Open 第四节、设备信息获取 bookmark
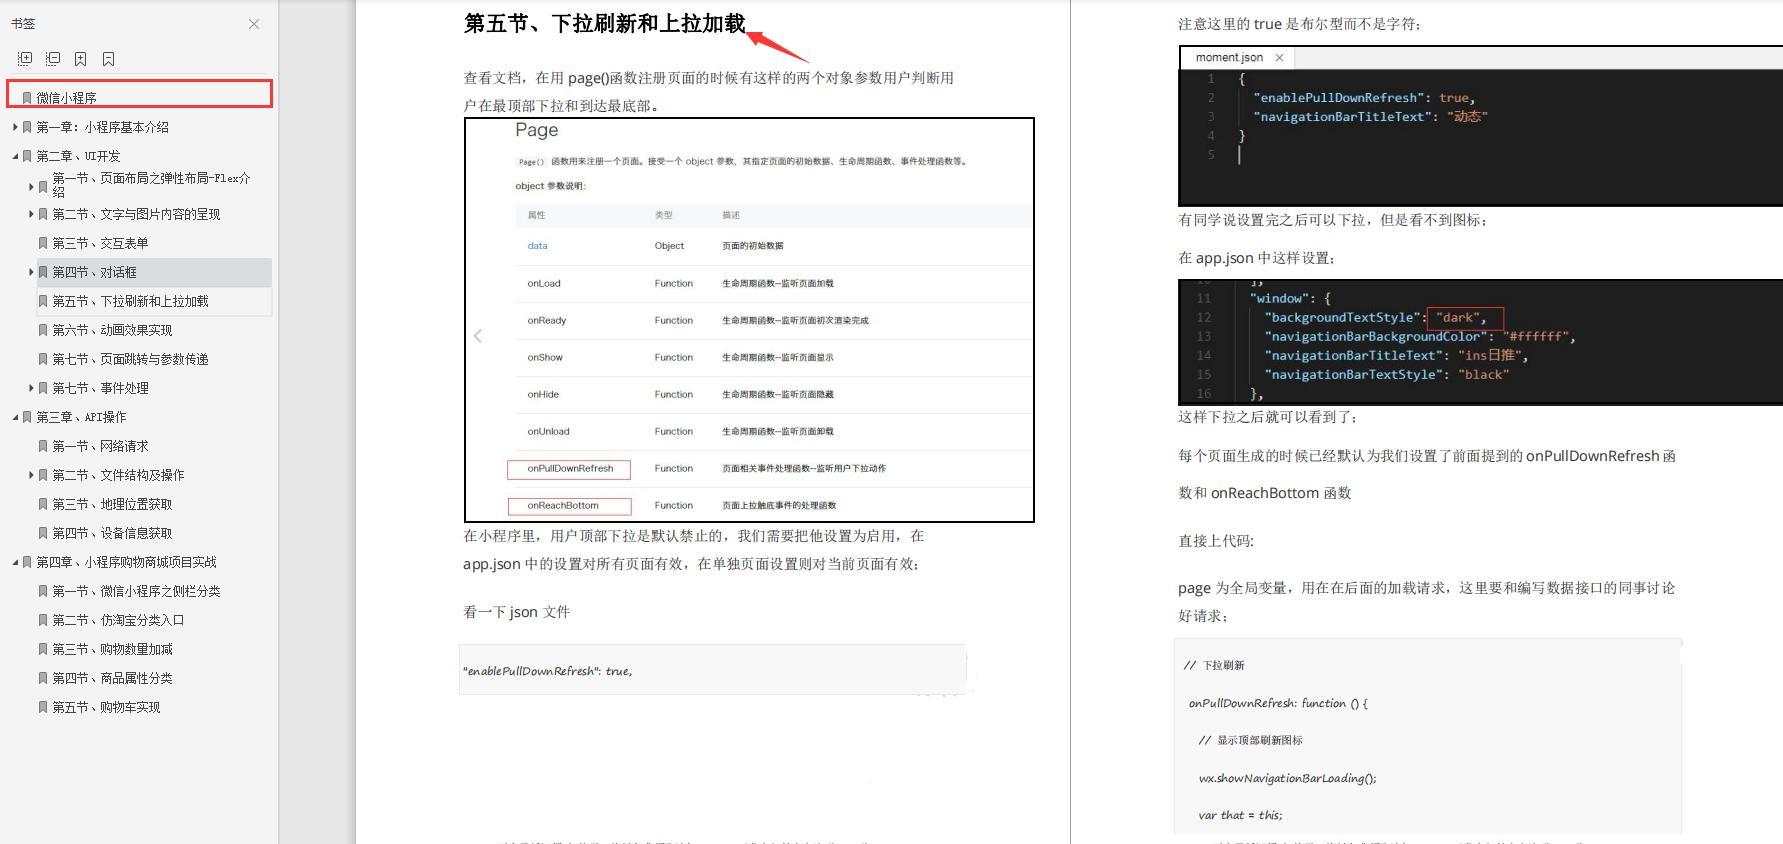The width and height of the screenshot is (1783, 844). pyautogui.click(x=112, y=533)
